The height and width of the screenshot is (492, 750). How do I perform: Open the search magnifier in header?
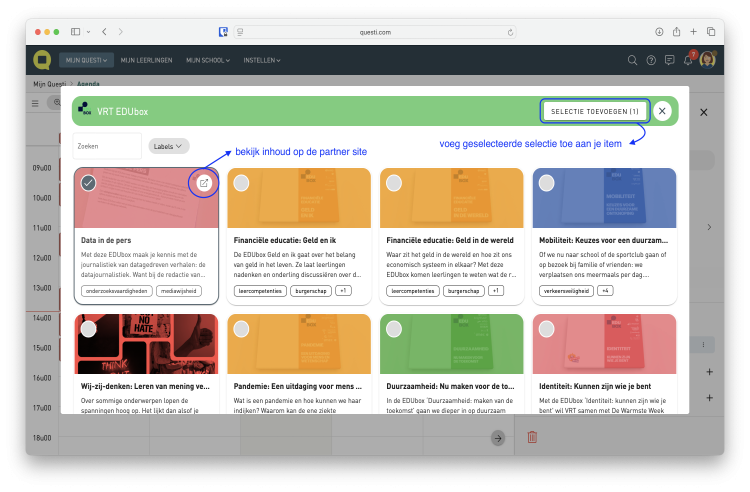tap(632, 60)
